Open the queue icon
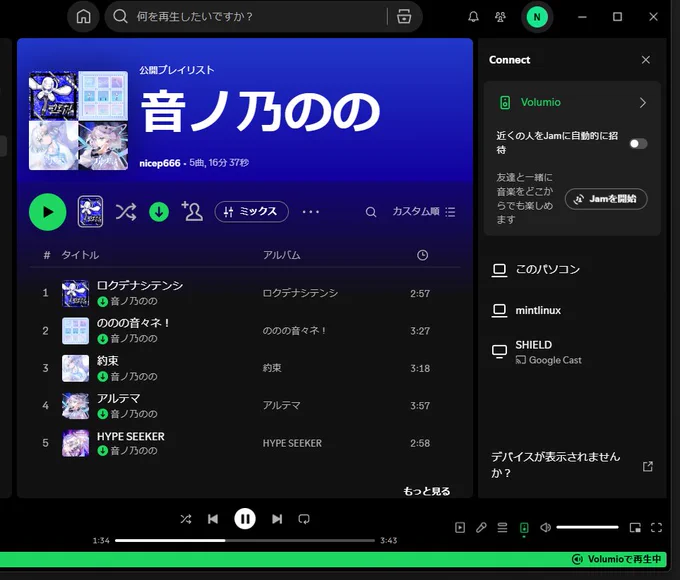680x580 pixels. point(502,528)
